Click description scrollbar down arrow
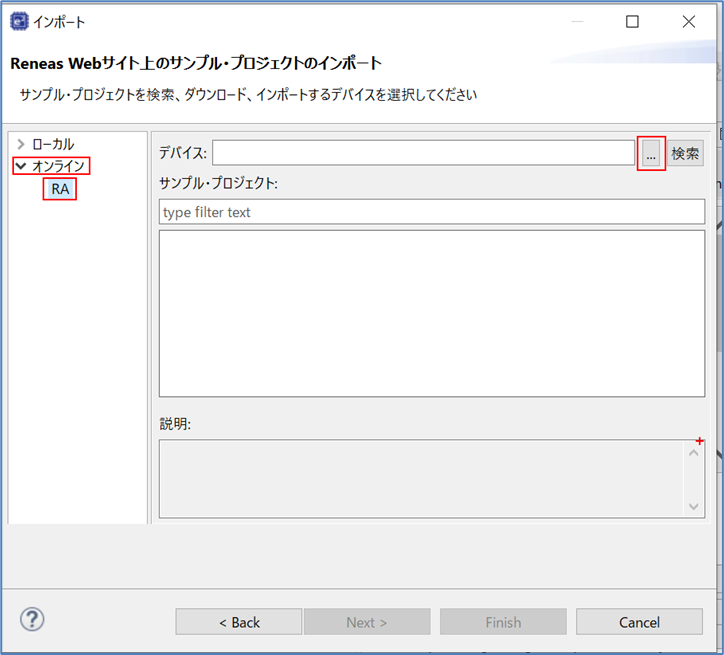 tap(694, 506)
